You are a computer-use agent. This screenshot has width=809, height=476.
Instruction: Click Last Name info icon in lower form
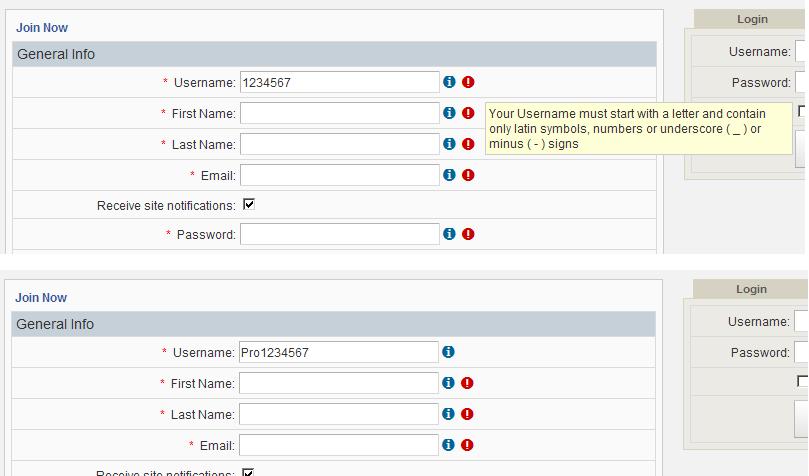point(448,414)
